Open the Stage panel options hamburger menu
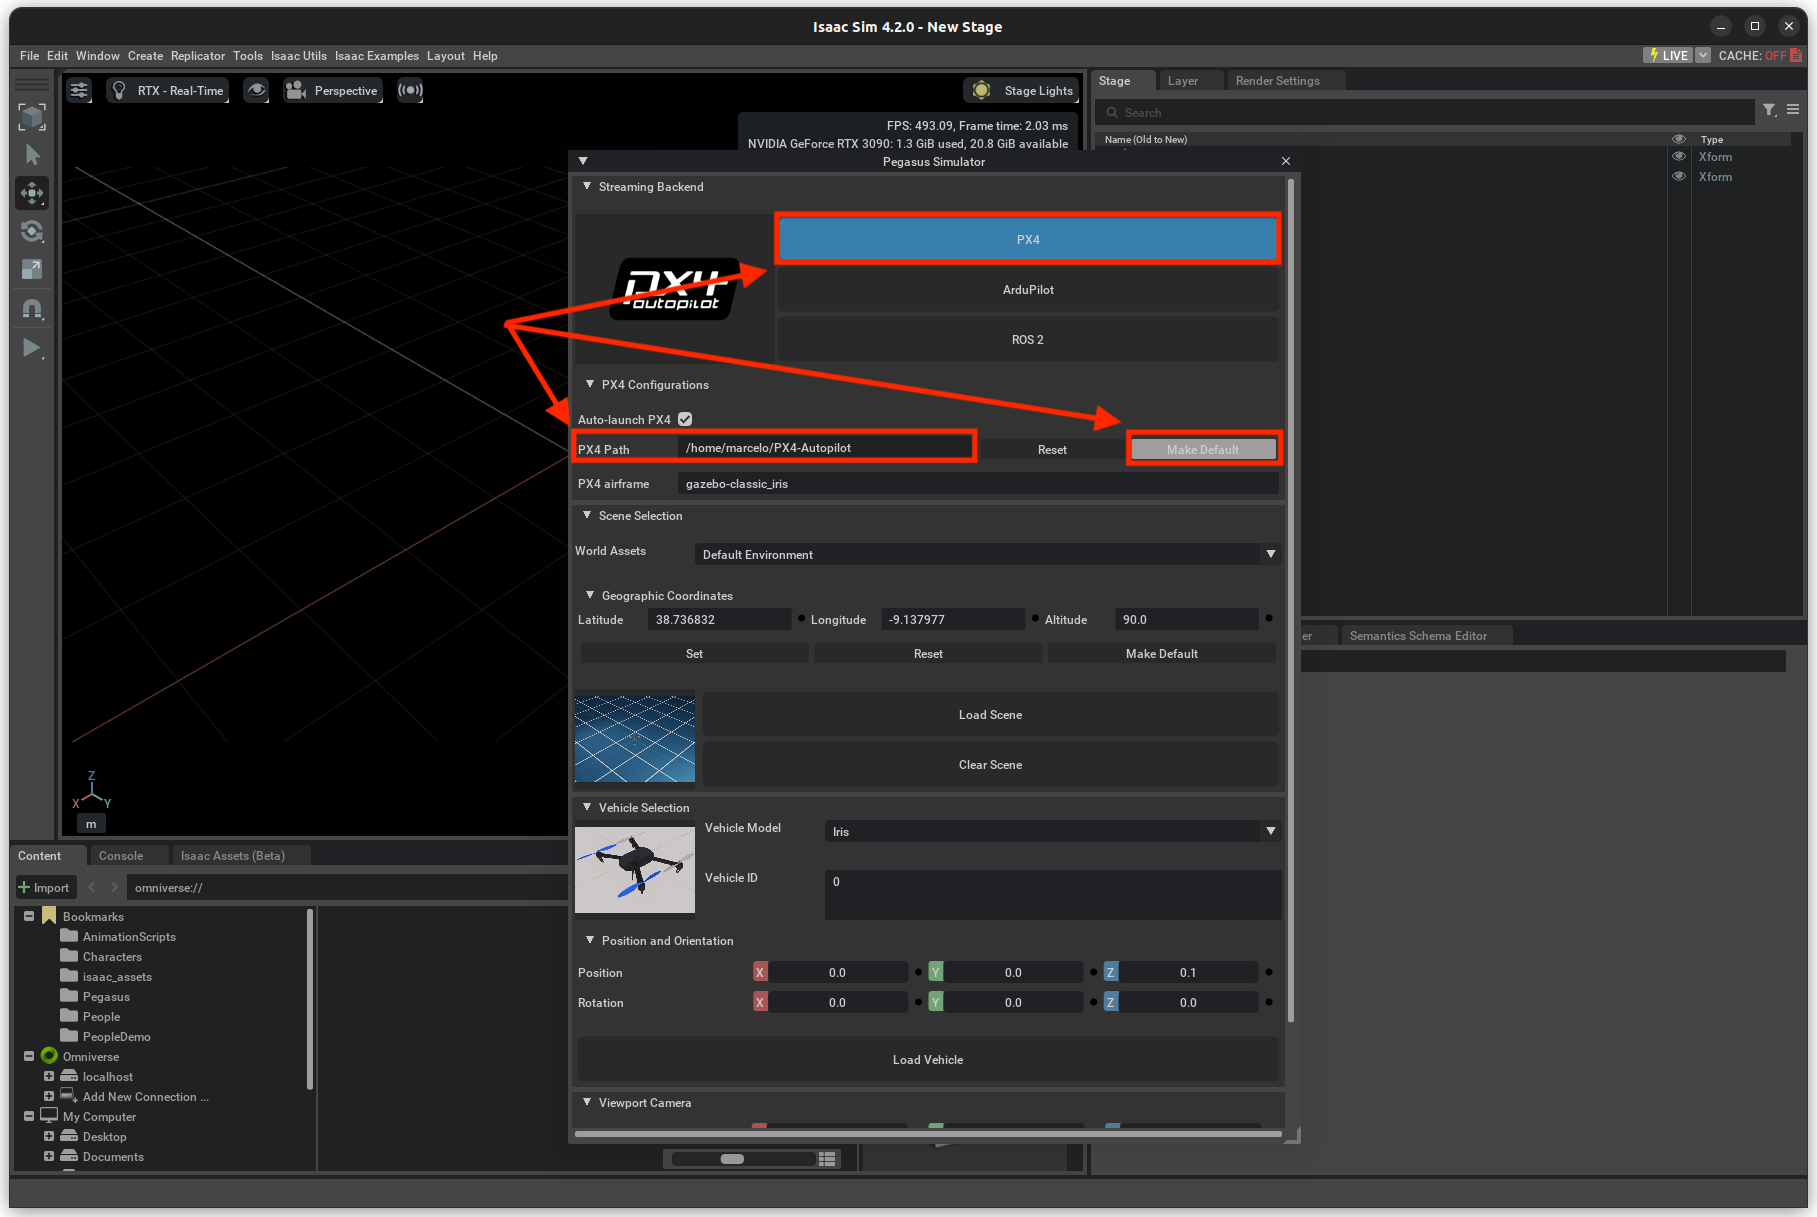 coord(1793,110)
